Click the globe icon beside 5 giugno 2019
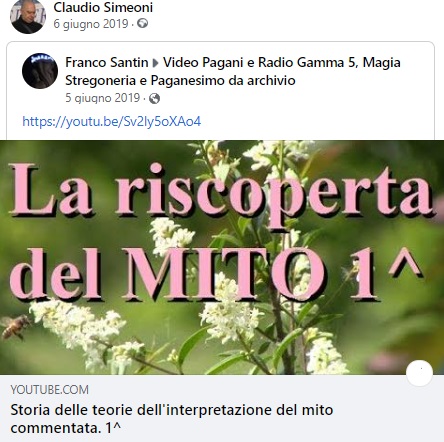Viewport: 444px width, 442px height. tap(154, 99)
